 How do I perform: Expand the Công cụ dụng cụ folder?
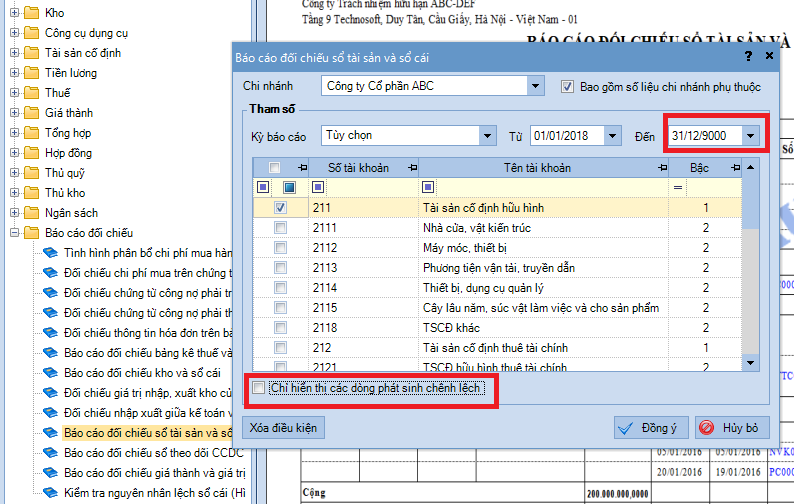14,33
